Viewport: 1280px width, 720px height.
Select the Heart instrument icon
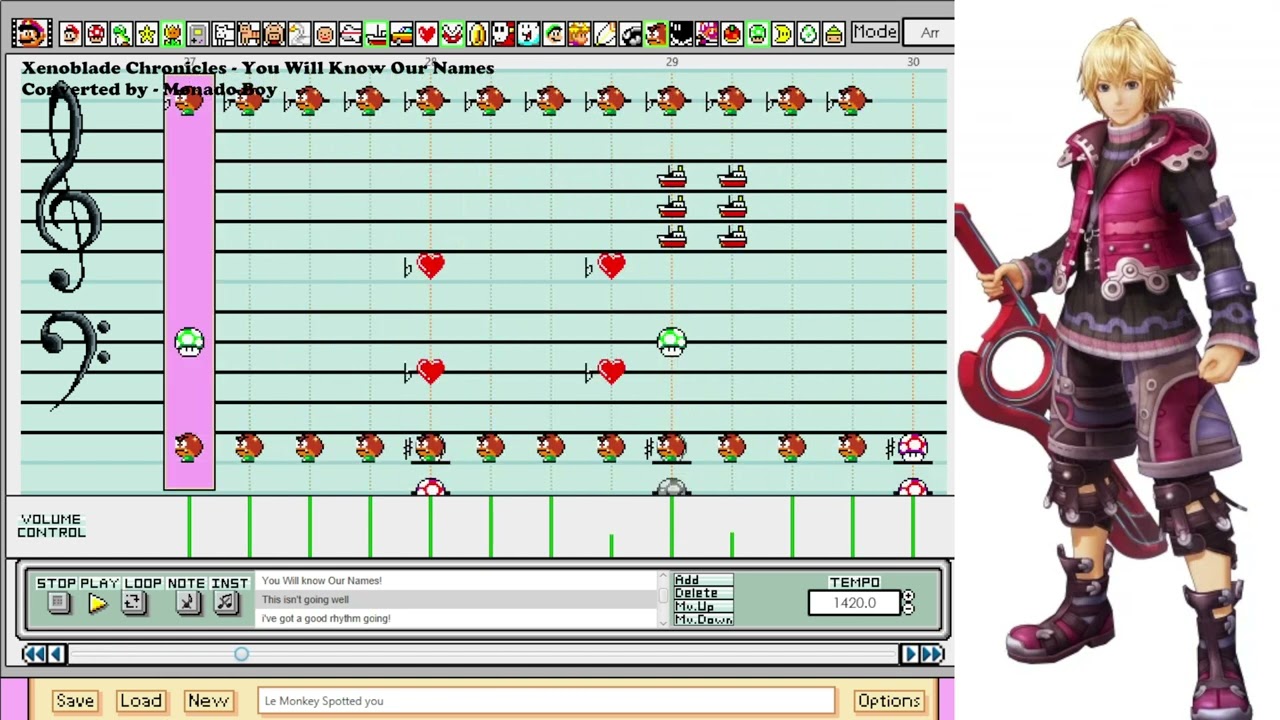click(427, 34)
